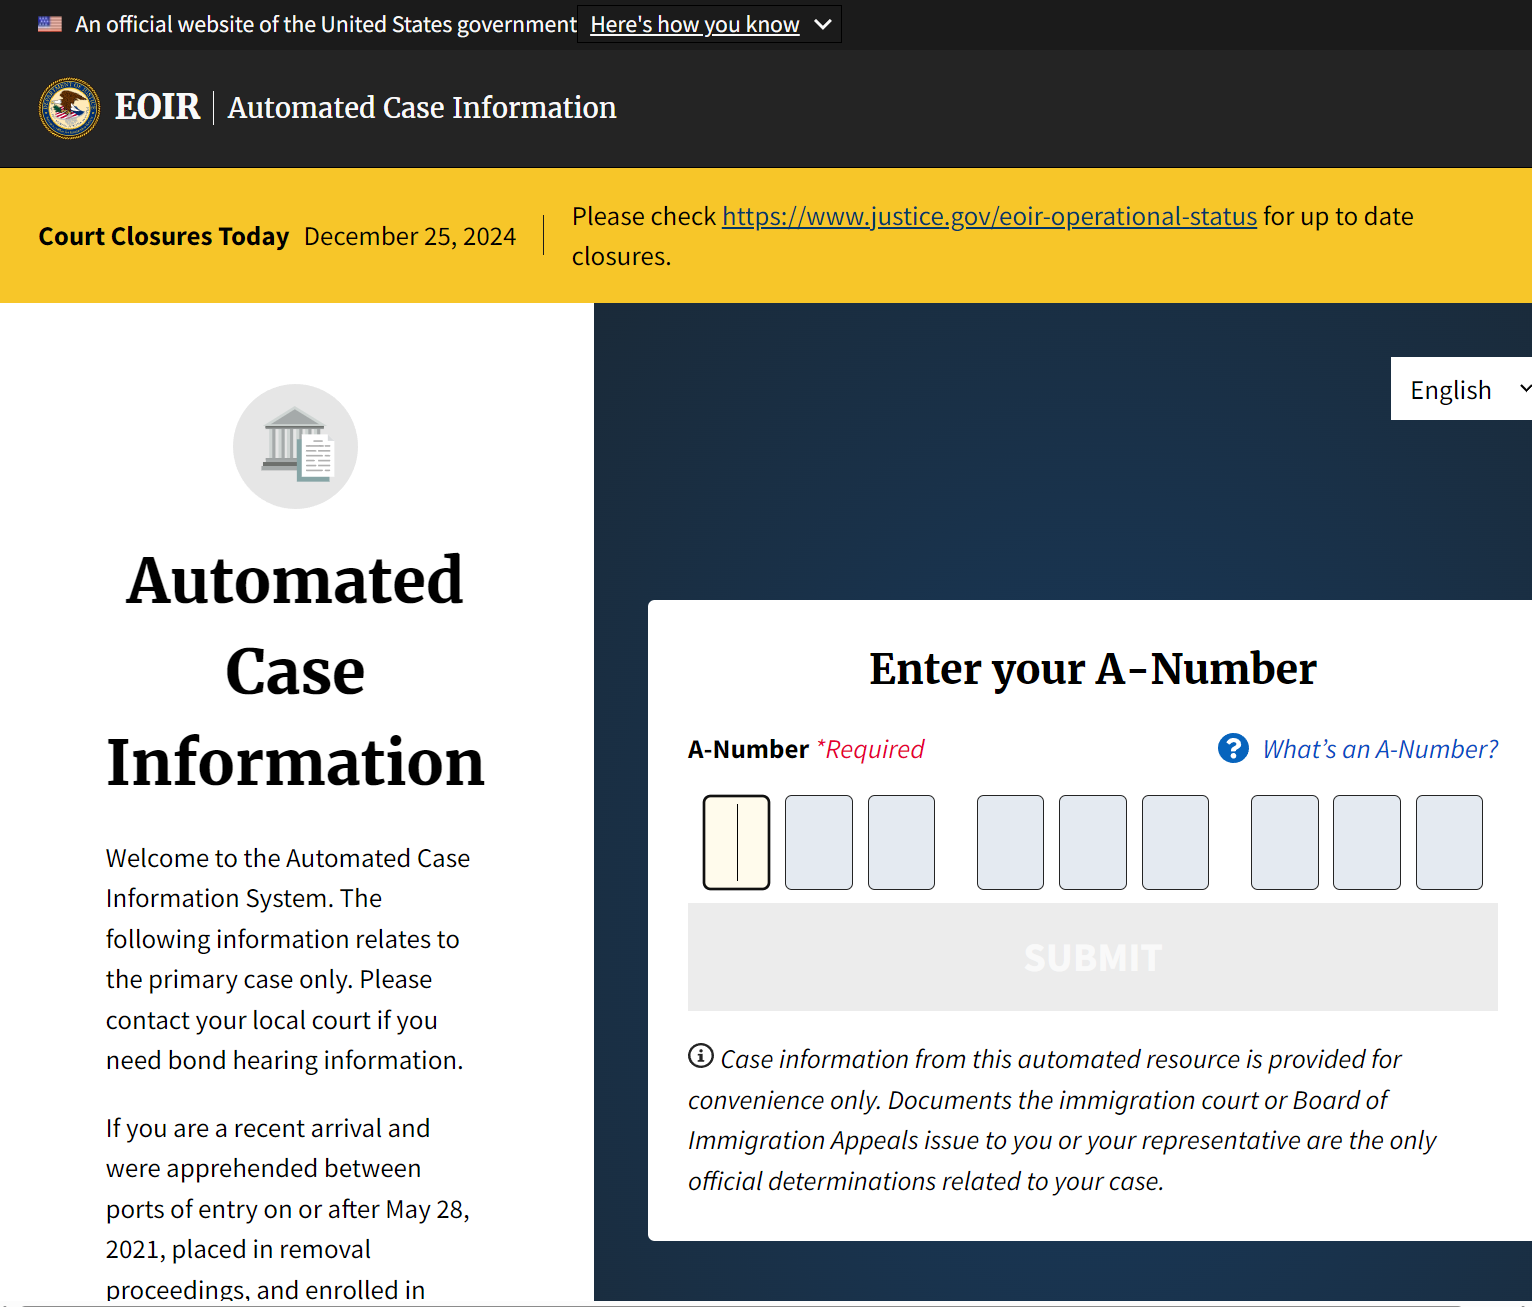The width and height of the screenshot is (1532, 1307).
Task: Click the eighth A-Number digit box
Action: tap(1367, 842)
